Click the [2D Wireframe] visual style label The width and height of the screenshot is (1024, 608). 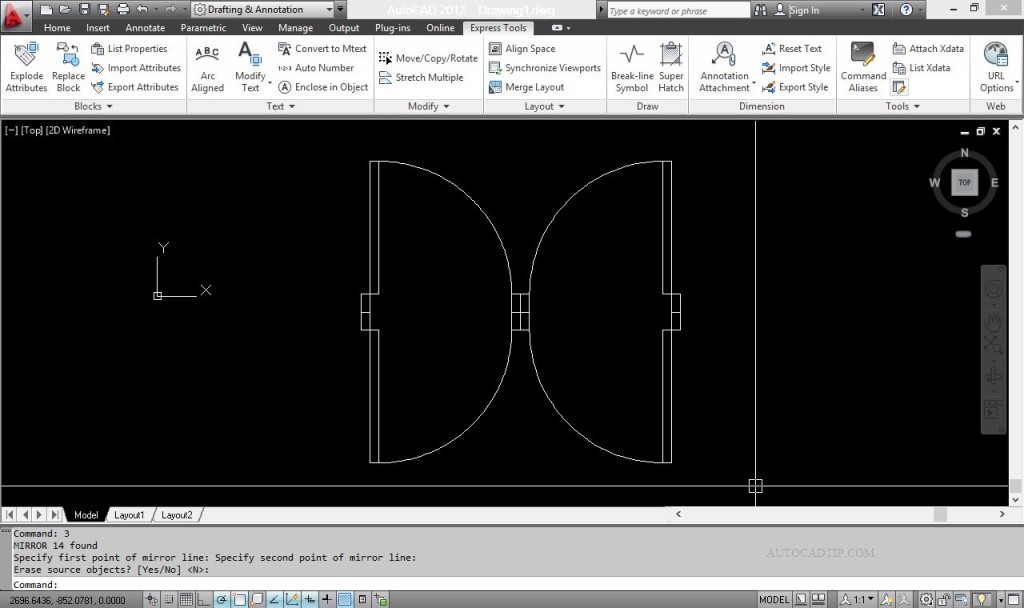tap(78, 130)
